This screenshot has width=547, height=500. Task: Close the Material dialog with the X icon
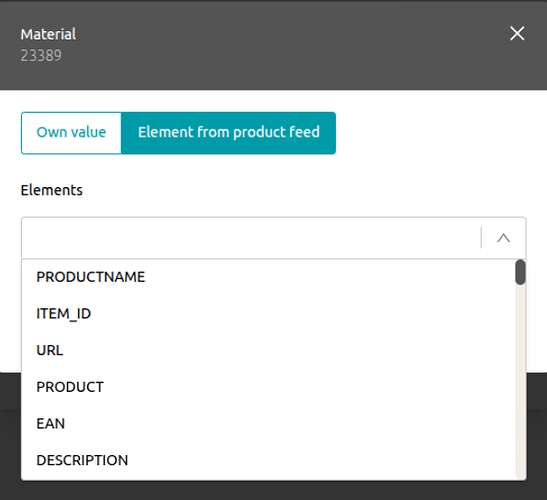pos(517,34)
